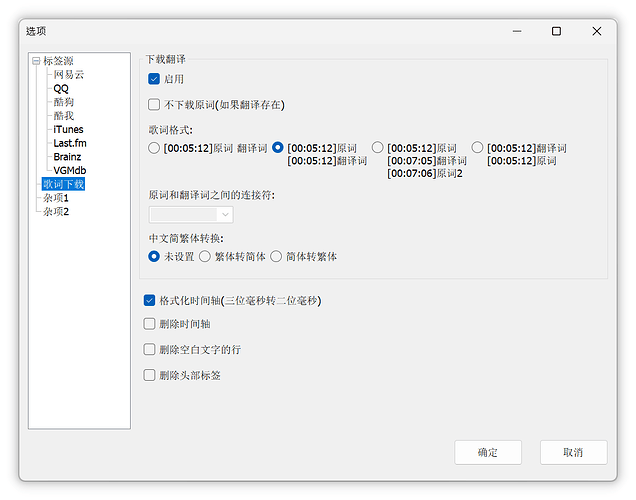Open 杂项1 settings page
This screenshot has width=636, height=500.
coord(56,198)
